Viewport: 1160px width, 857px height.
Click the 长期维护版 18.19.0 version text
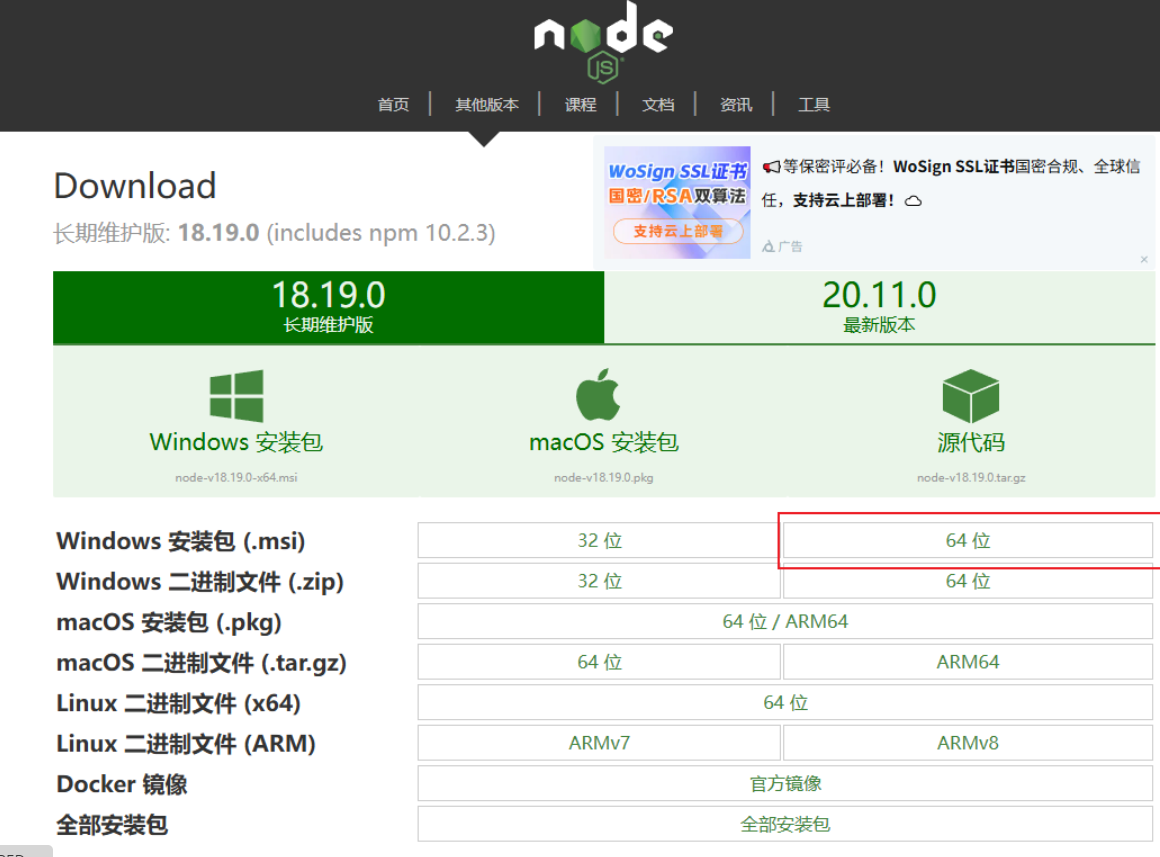pos(274,233)
